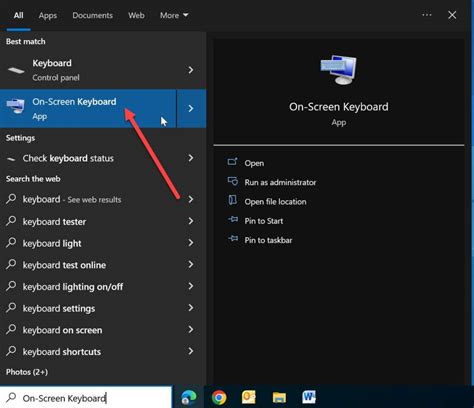The height and width of the screenshot is (408, 474).
Task: Open File Explorer from the taskbar
Action: click(279, 397)
